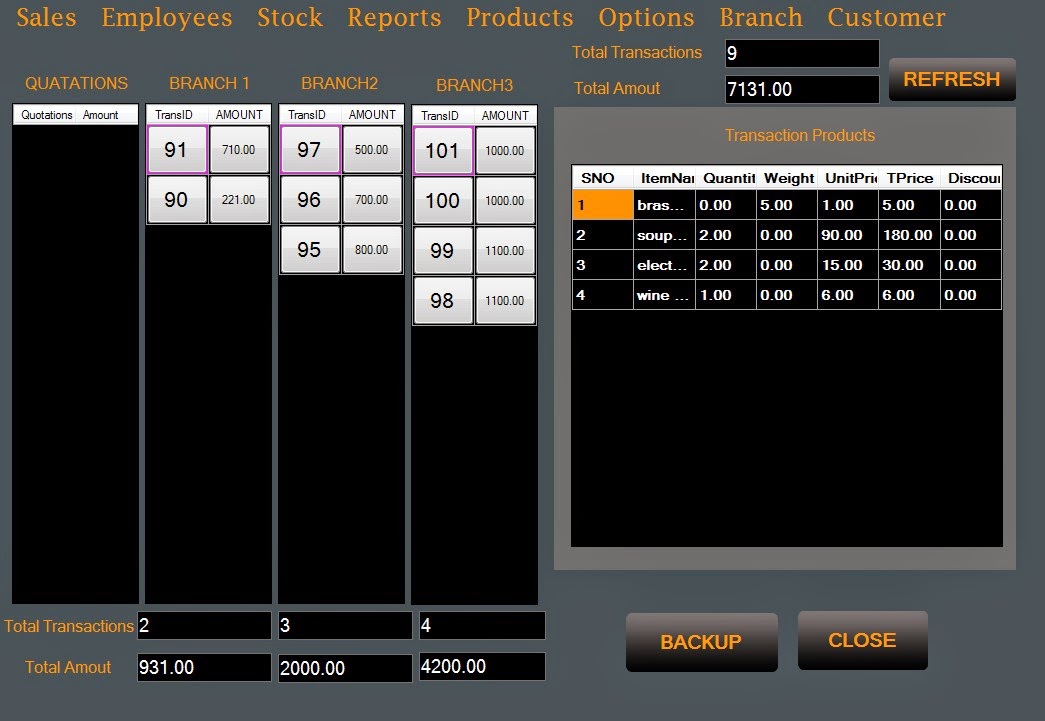Viewport: 1045px width, 721px height.
Task: Select the orange SNO 1 row cell
Action: click(x=602, y=205)
